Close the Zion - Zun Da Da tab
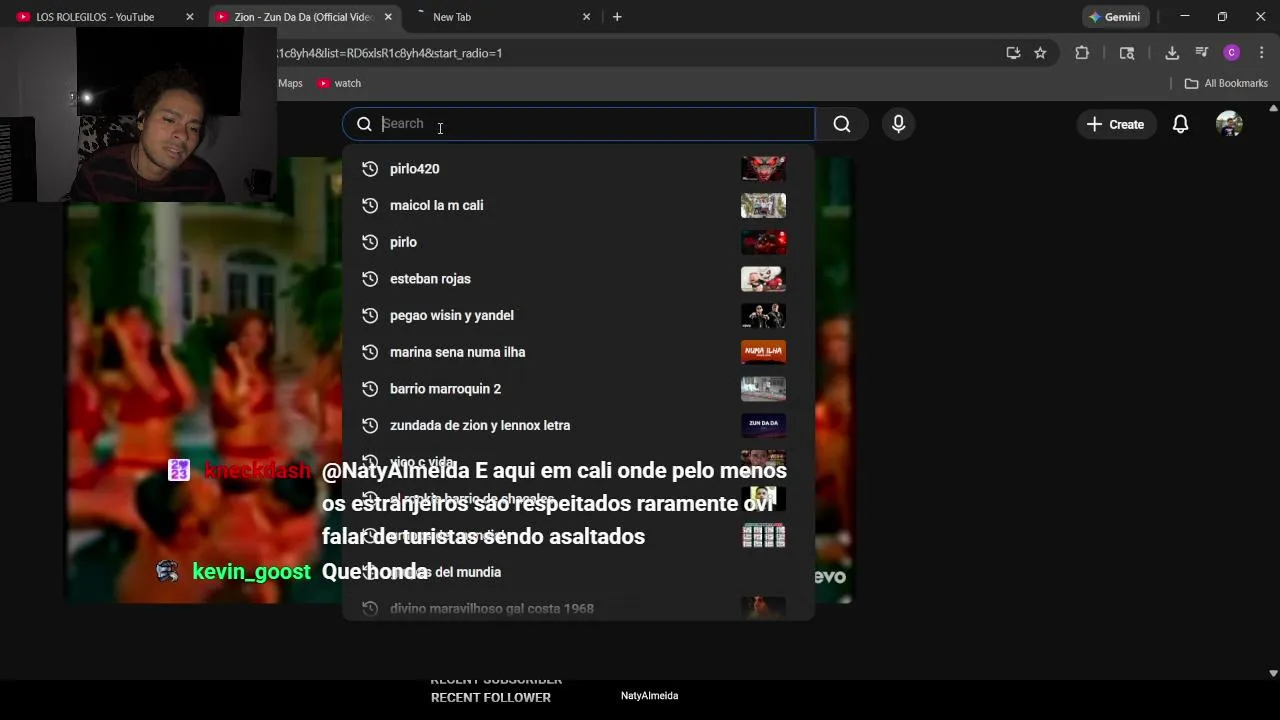Screen dimensions: 1280x720 [x=388, y=17]
